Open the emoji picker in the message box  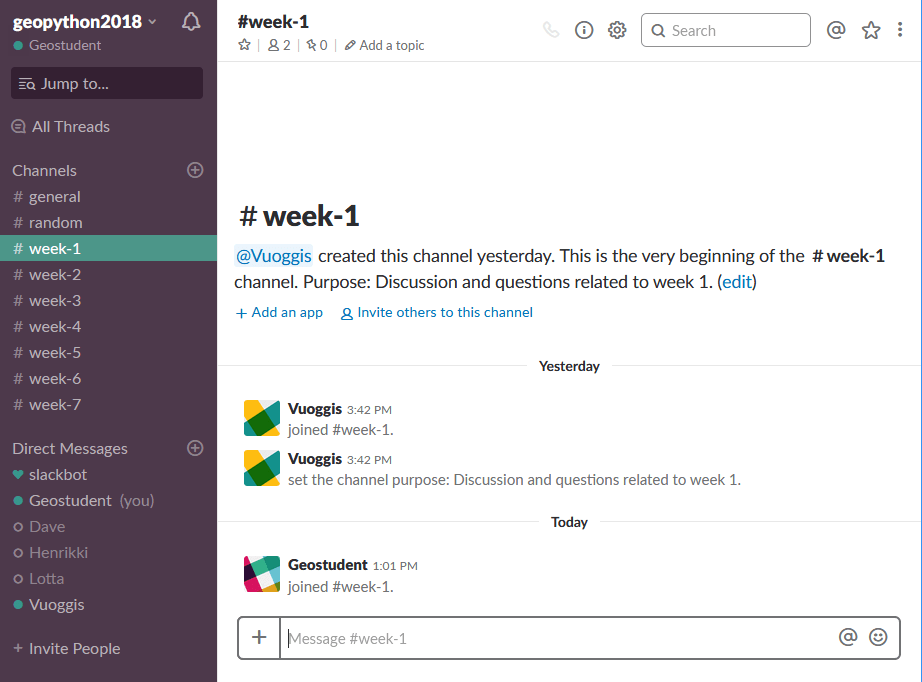(x=878, y=637)
